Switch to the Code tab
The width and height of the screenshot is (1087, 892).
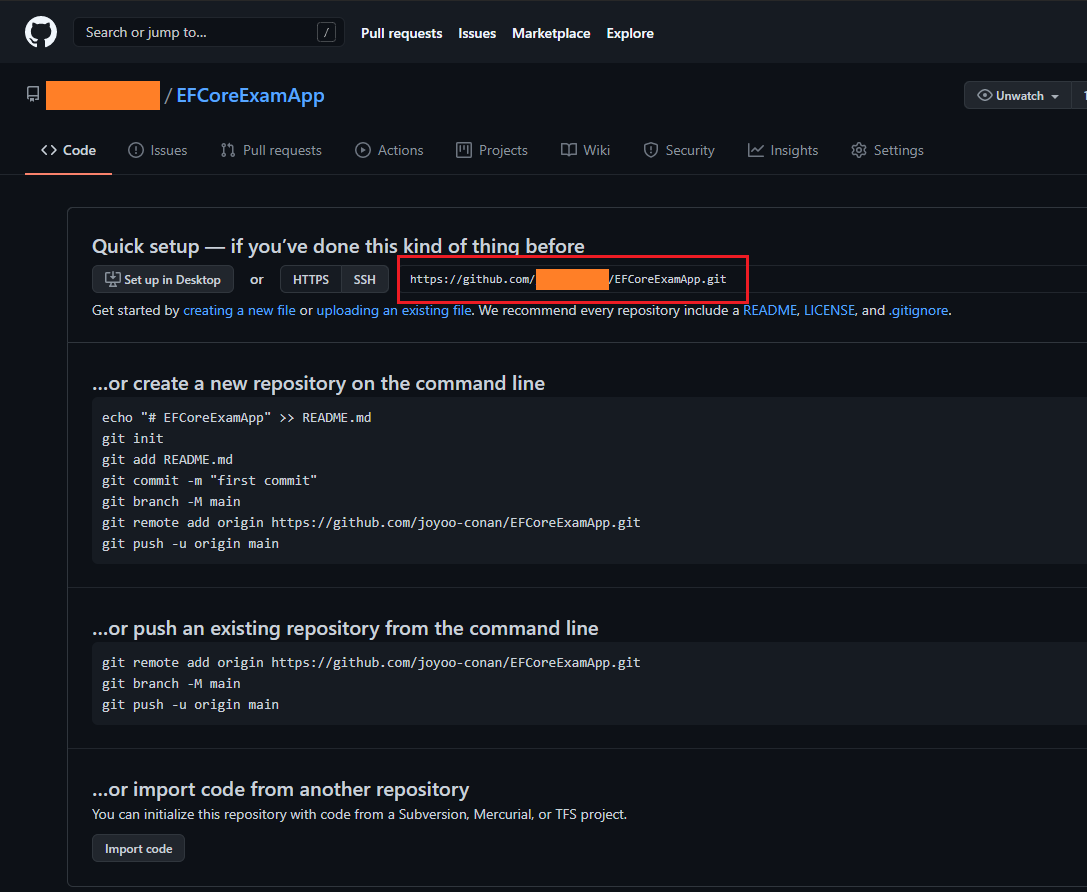coord(68,150)
